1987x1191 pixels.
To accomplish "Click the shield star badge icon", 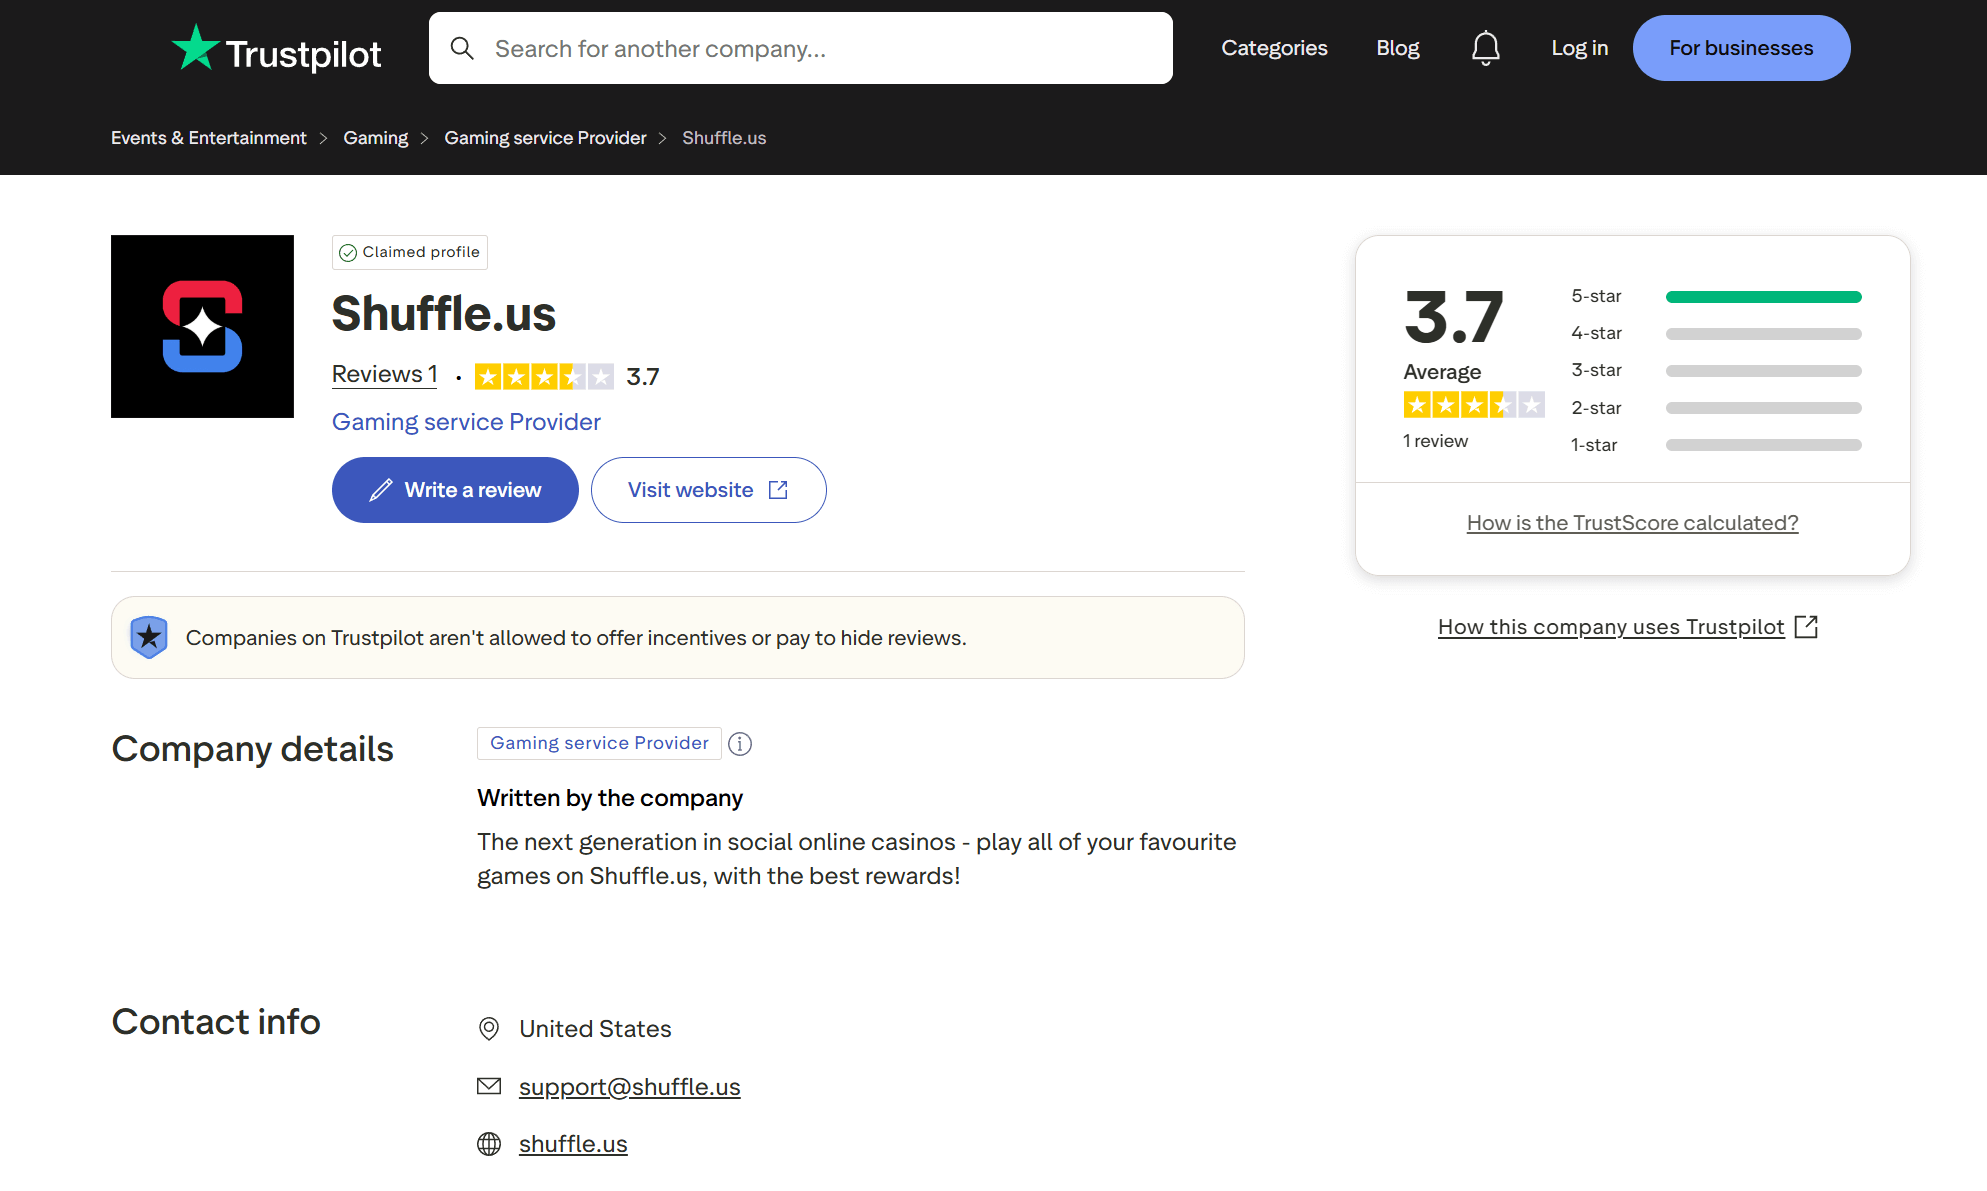I will (x=149, y=637).
